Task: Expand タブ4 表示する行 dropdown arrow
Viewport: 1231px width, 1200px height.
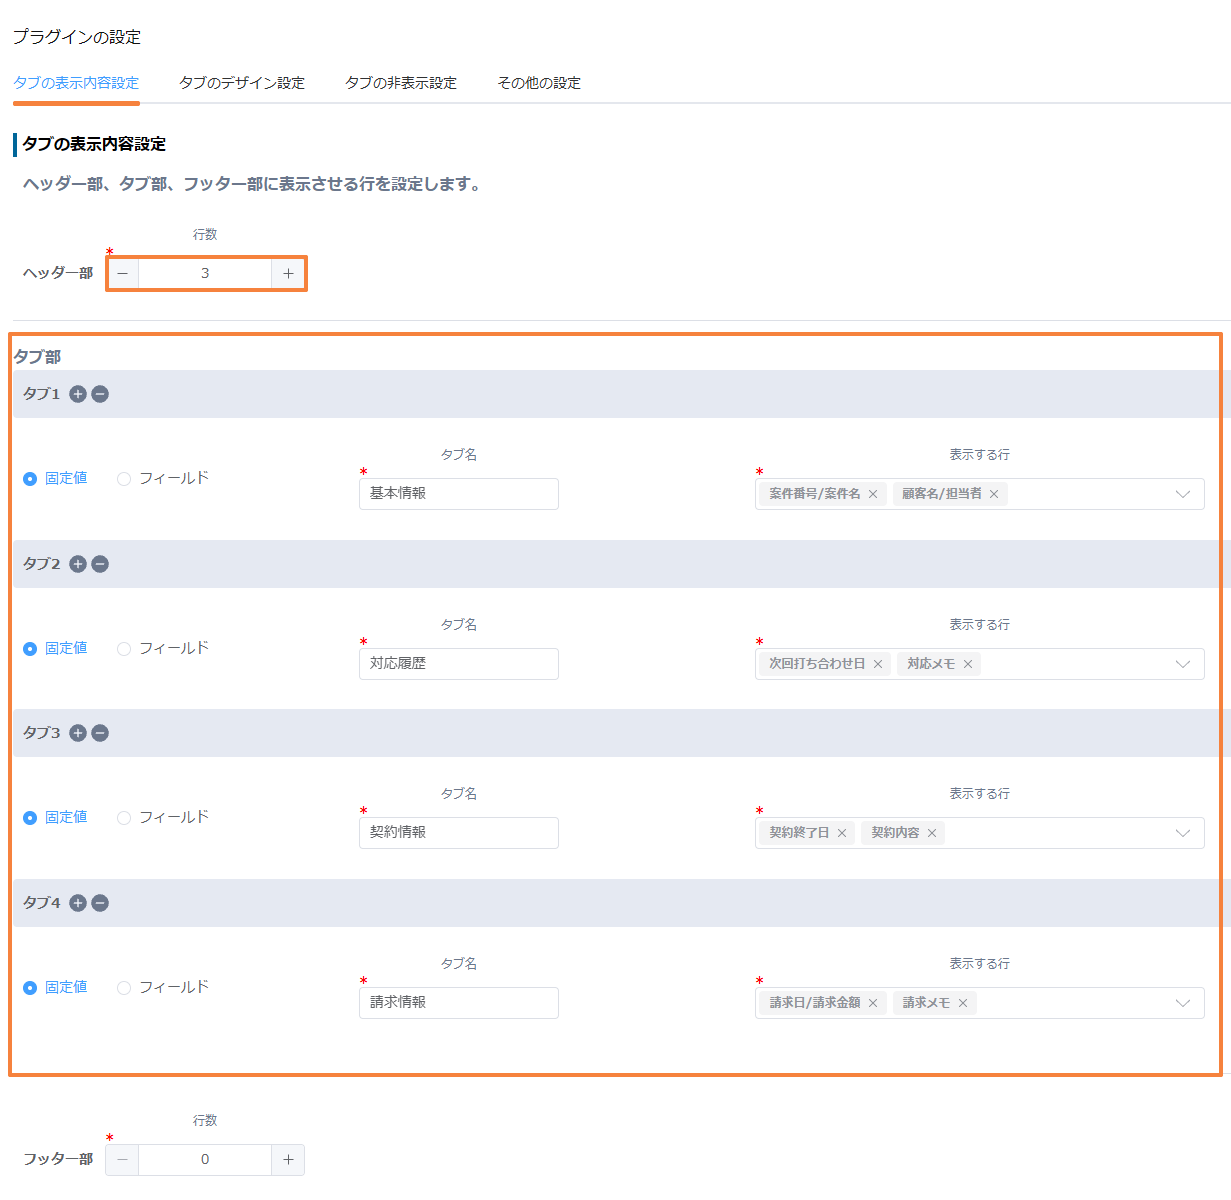Action: click(1183, 1003)
